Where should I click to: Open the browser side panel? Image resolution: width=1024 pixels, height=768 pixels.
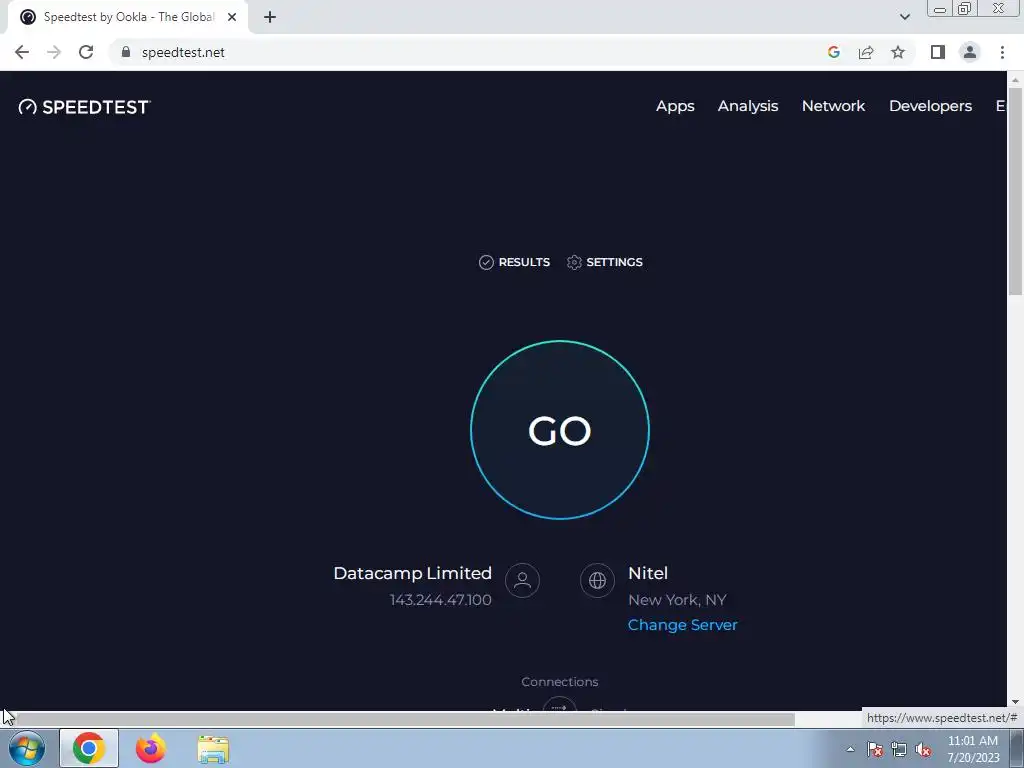point(938,52)
